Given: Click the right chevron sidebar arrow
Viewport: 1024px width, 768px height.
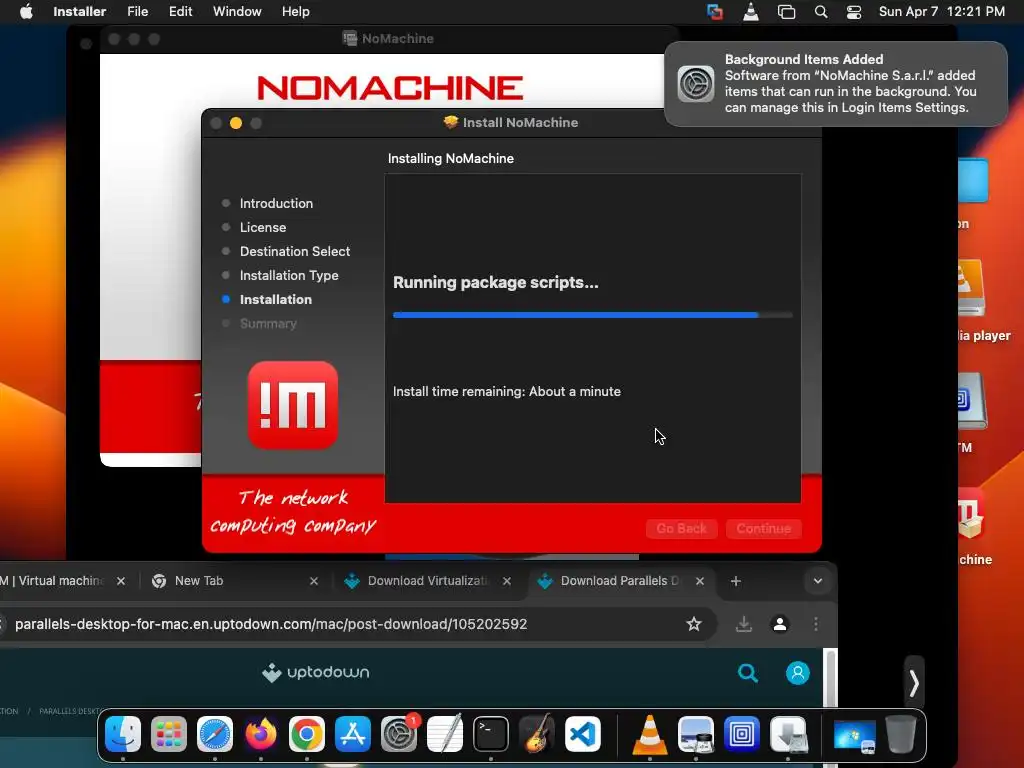Looking at the screenshot, I should [x=914, y=683].
